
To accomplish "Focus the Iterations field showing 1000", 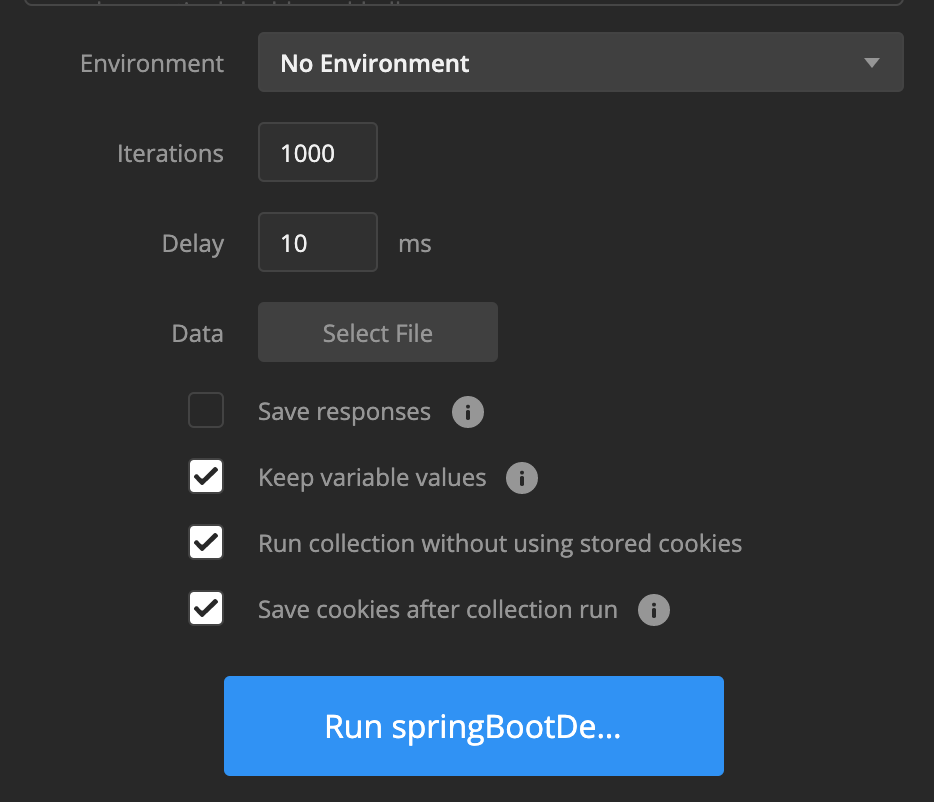I will point(317,153).
